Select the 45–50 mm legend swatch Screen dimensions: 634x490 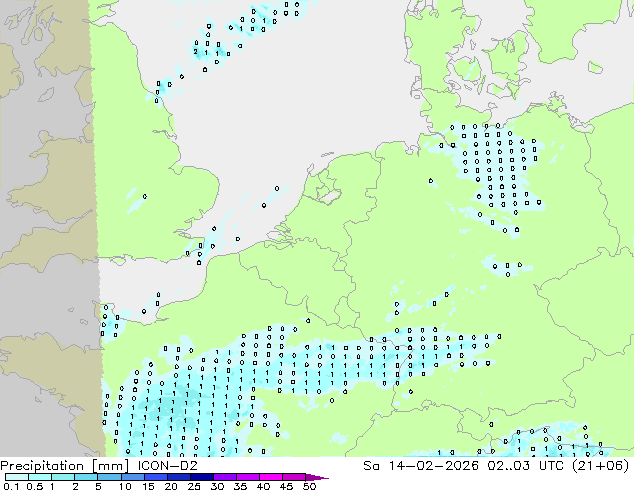click(294, 477)
